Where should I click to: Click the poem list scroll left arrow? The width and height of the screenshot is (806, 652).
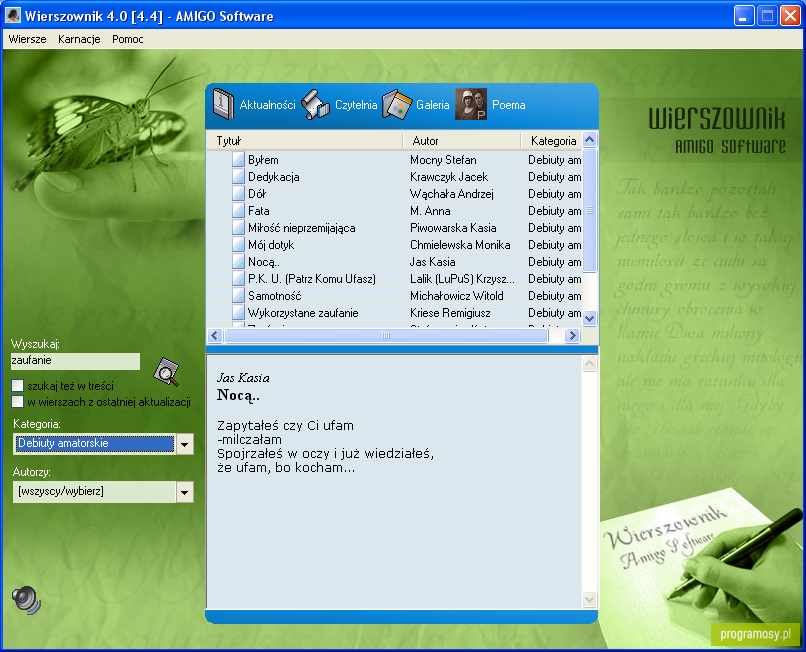[215, 336]
